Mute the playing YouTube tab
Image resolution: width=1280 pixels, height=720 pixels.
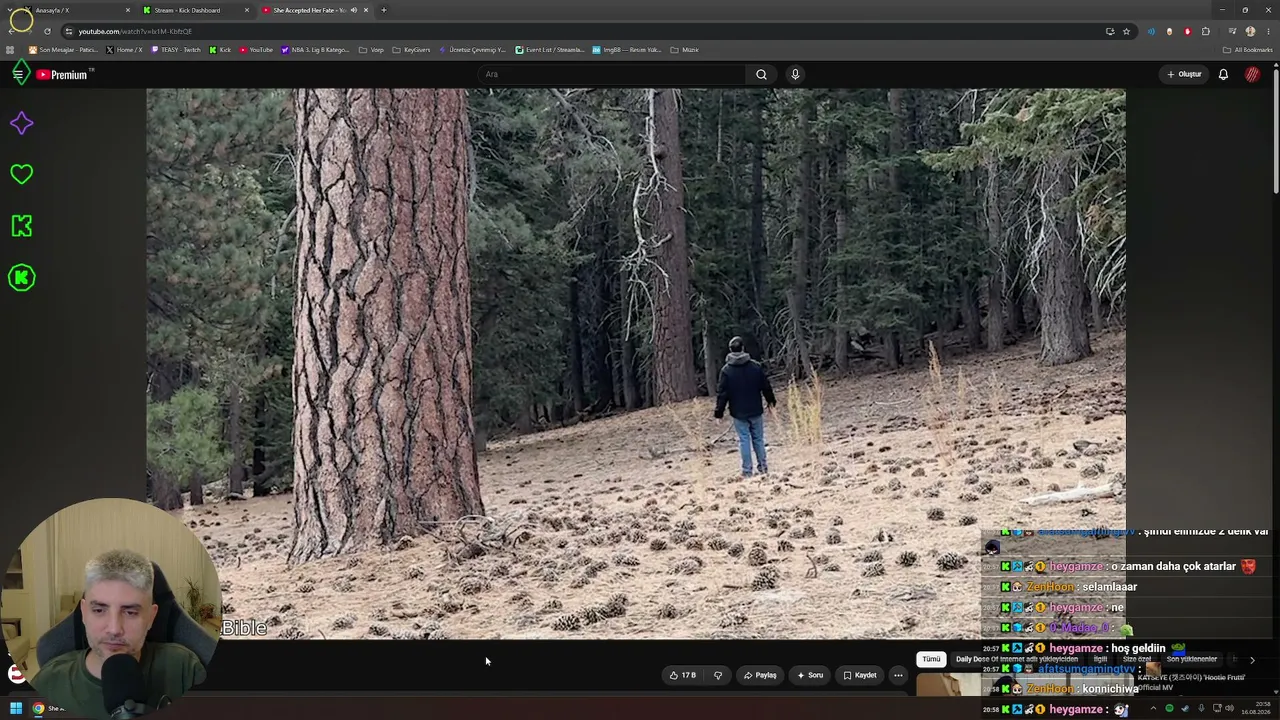click(x=353, y=10)
